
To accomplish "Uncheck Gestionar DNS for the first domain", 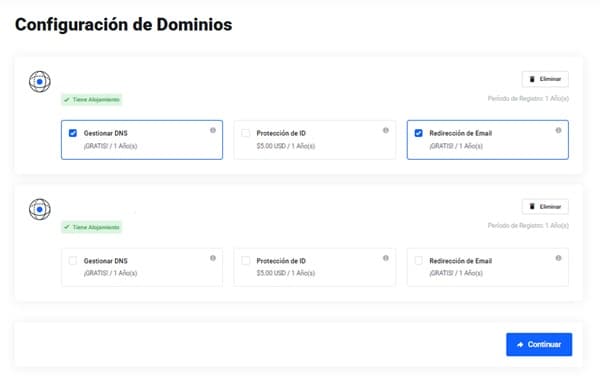I will click(73, 133).
